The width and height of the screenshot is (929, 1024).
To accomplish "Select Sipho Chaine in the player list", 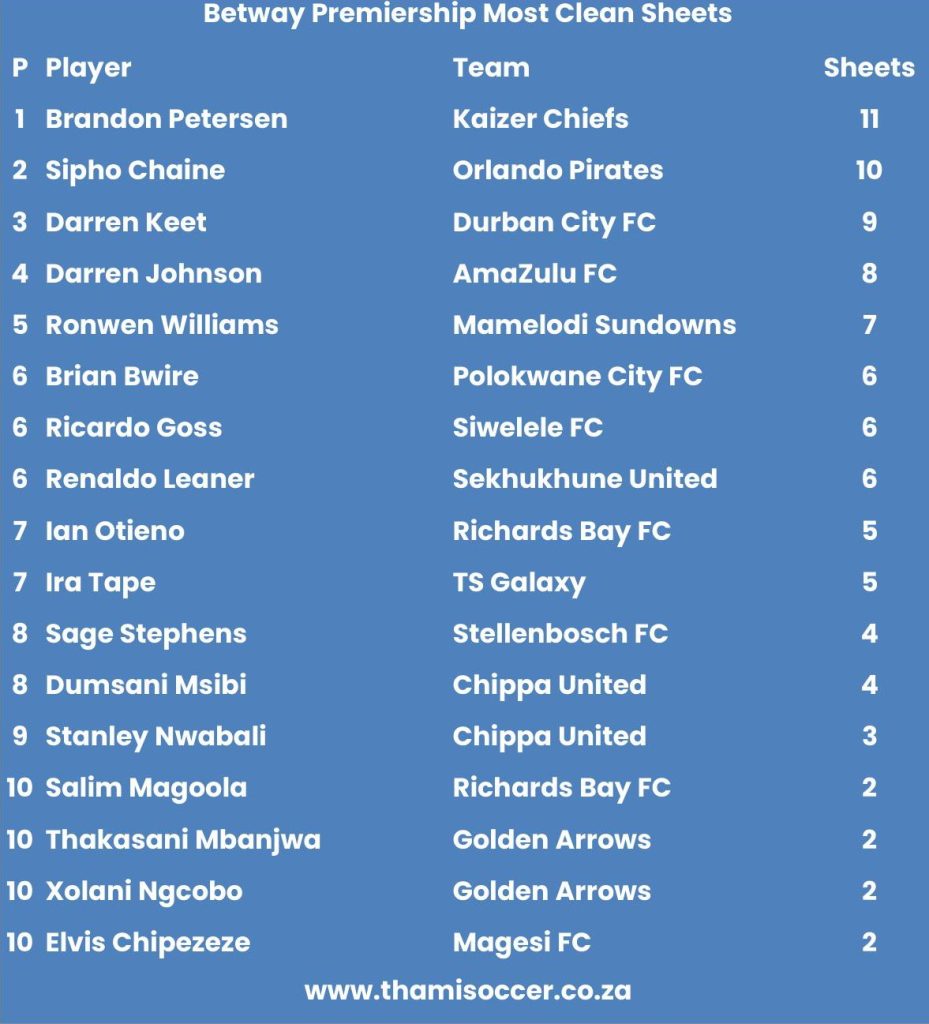I will pyautogui.click(x=135, y=170).
